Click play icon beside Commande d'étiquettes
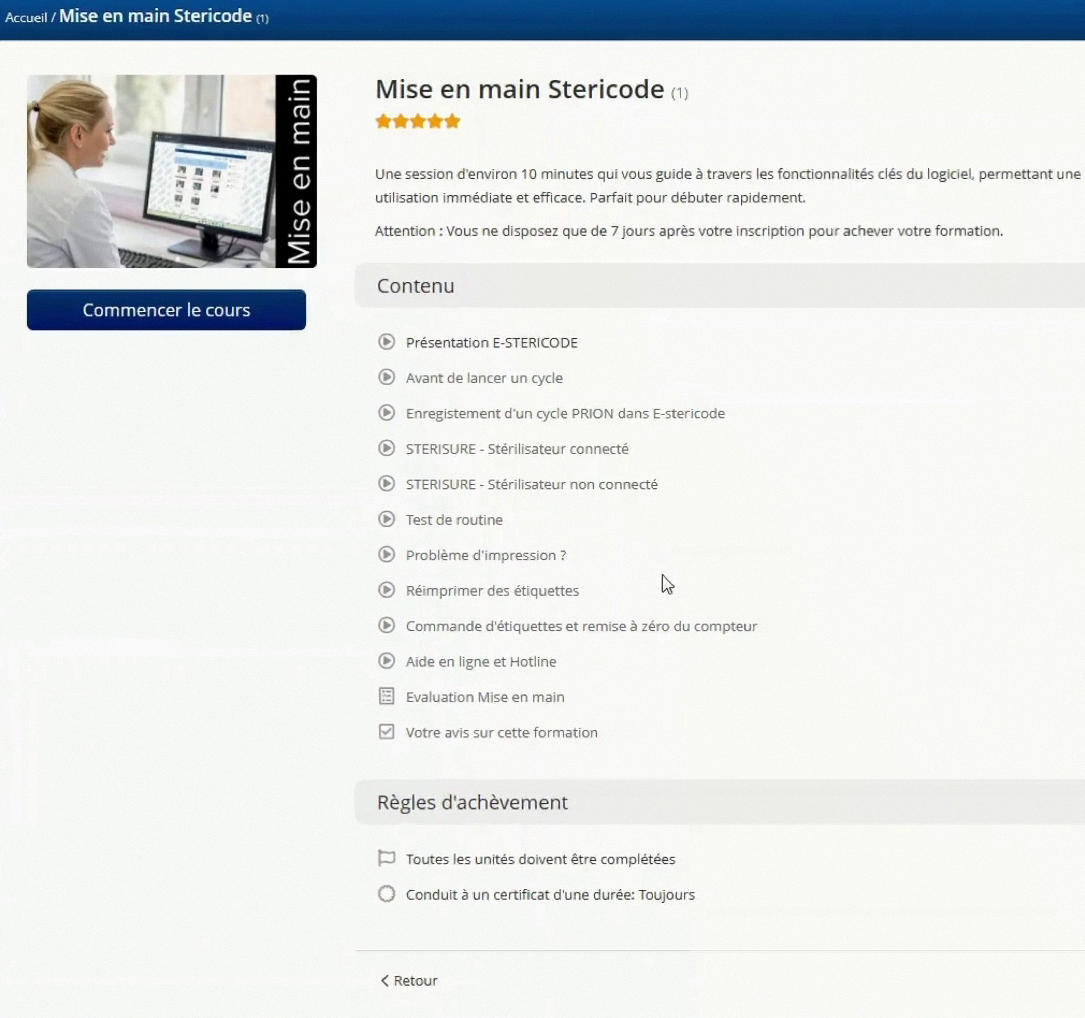 point(386,625)
